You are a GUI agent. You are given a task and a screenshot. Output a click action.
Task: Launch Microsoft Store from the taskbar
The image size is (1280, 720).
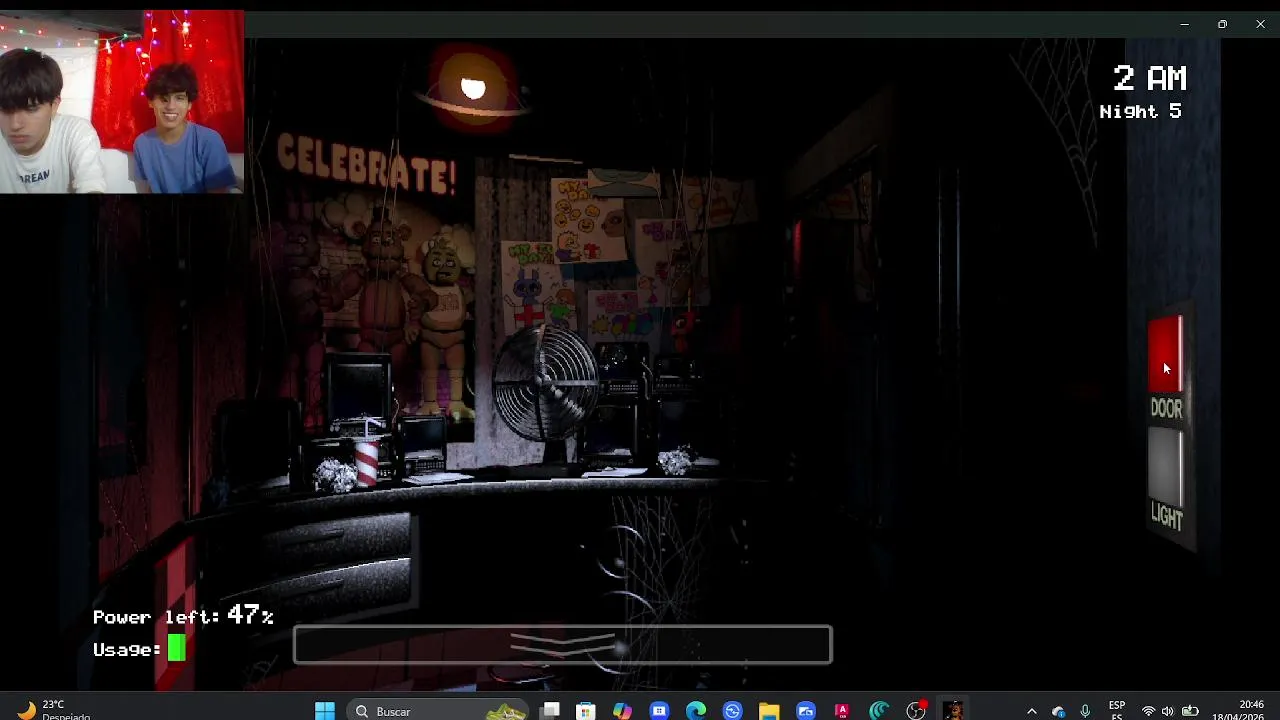[586, 711]
